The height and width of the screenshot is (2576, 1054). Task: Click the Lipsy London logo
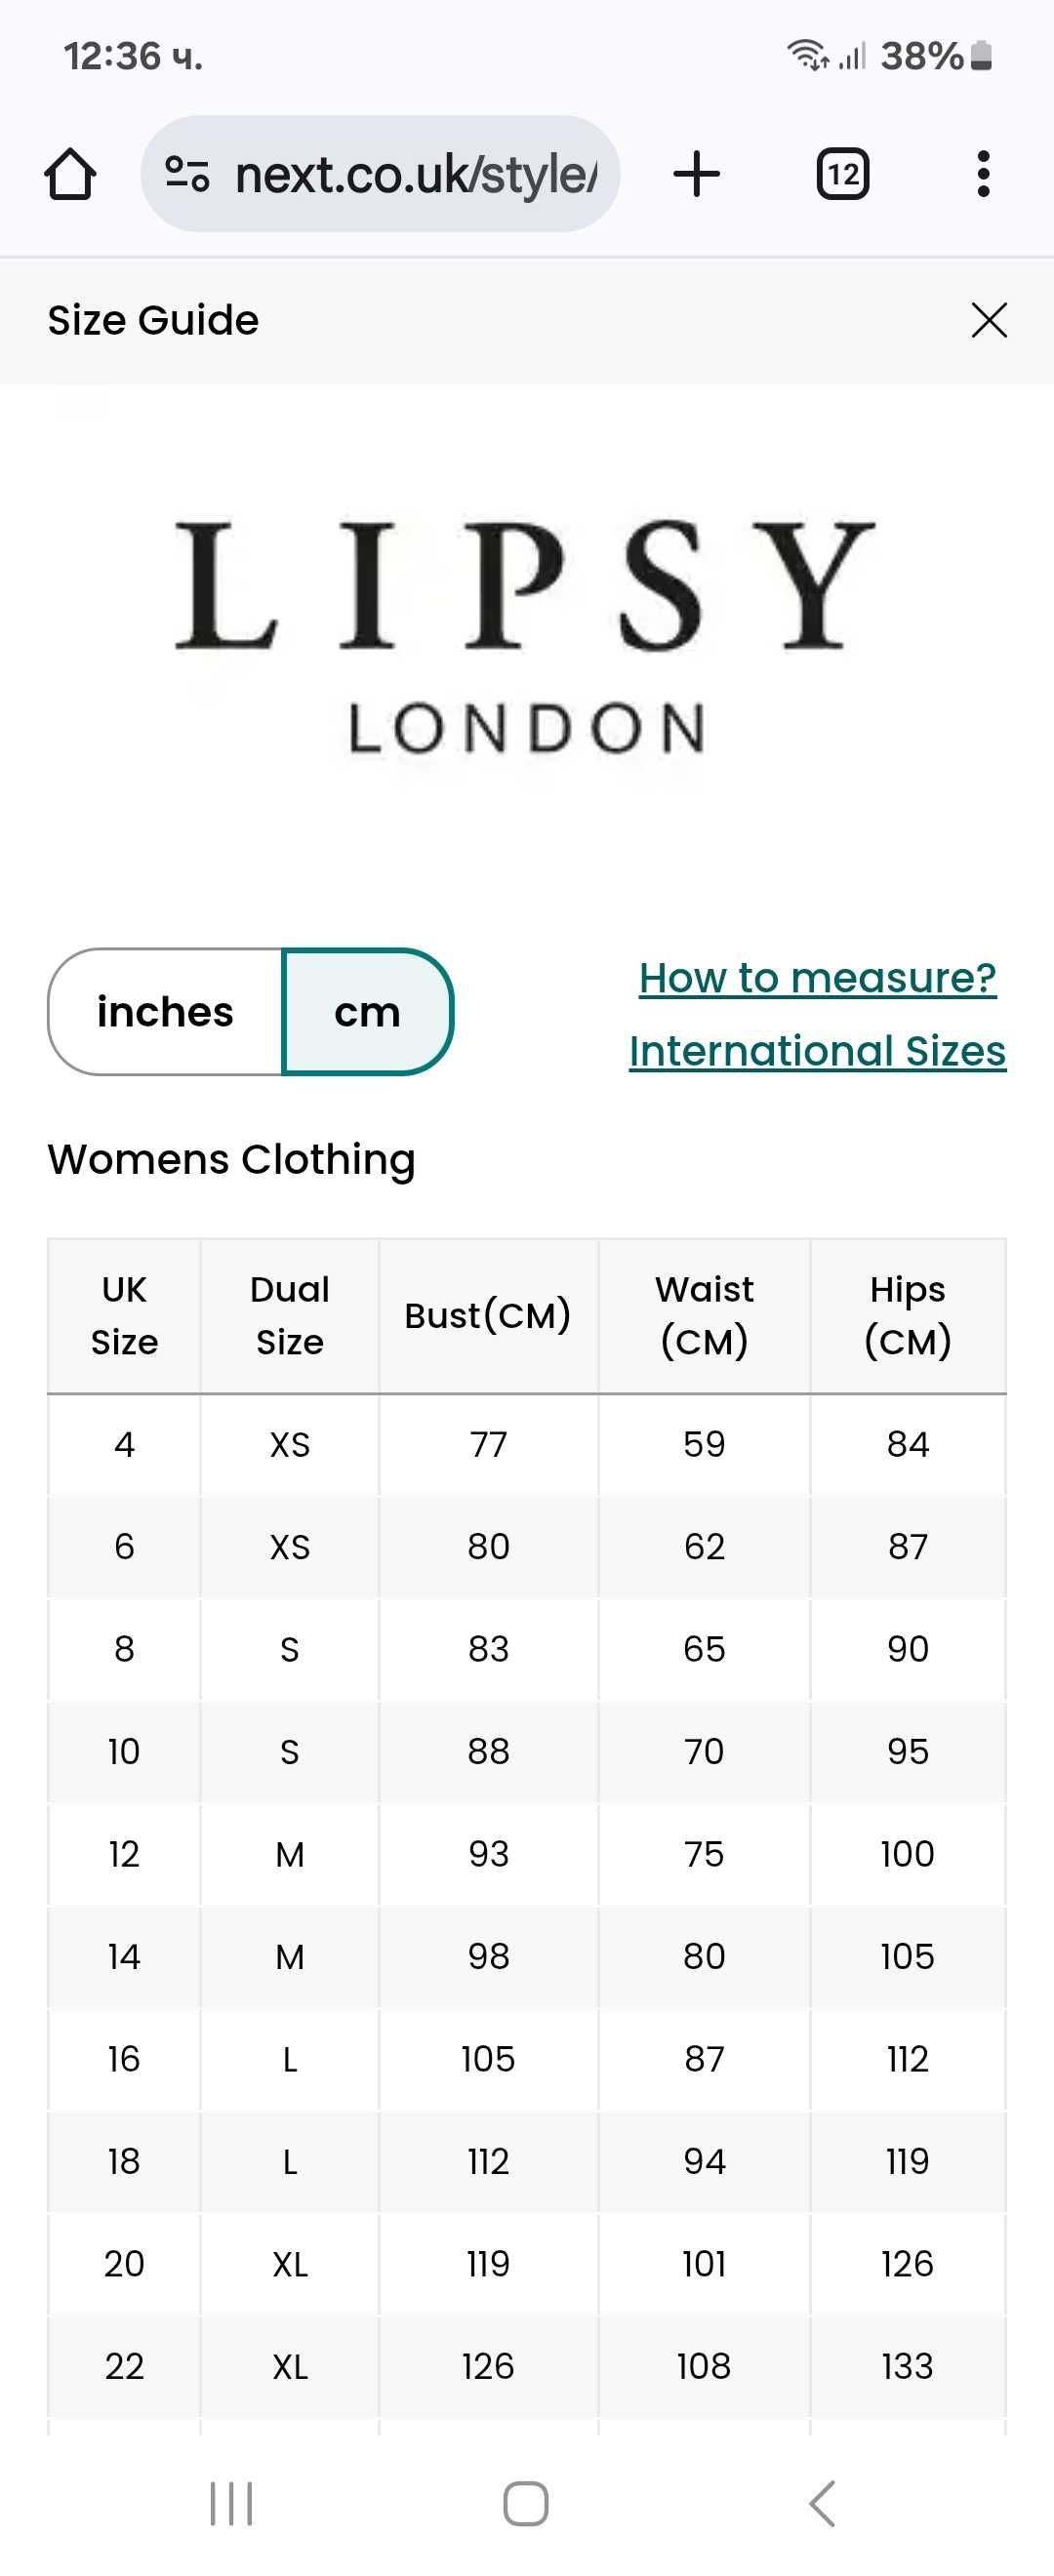click(x=526, y=637)
